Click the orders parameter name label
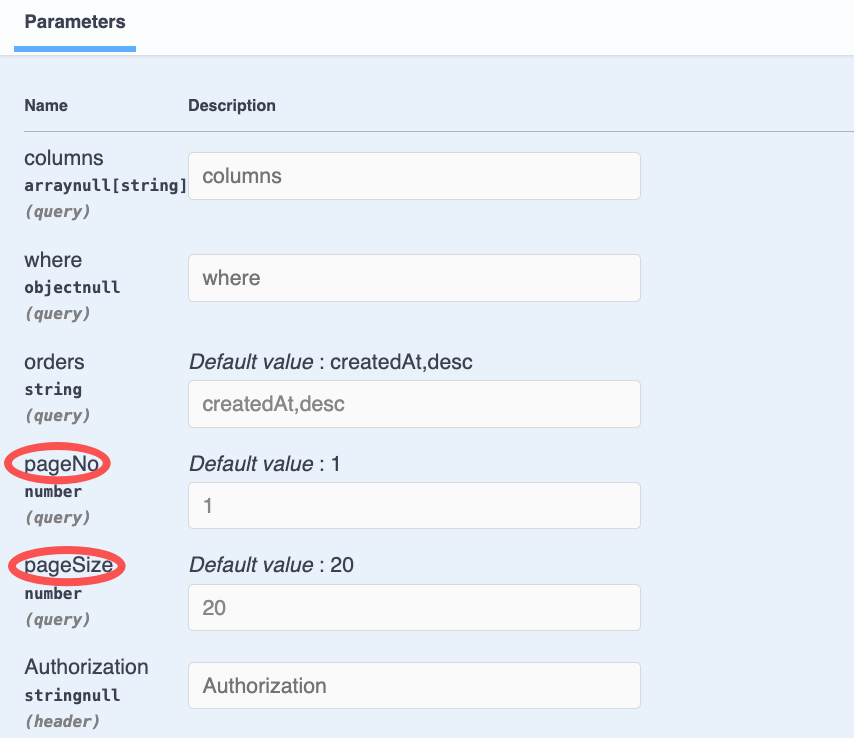854x738 pixels. (54, 362)
